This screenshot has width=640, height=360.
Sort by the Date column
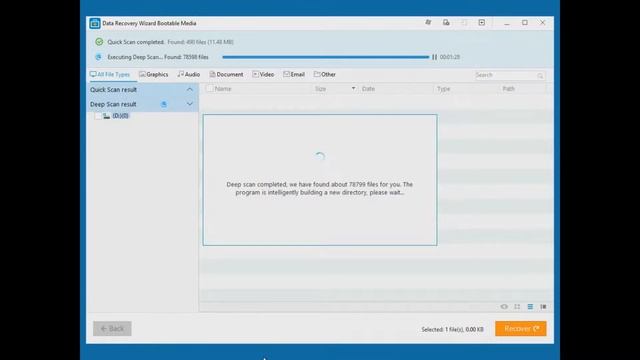(x=368, y=89)
